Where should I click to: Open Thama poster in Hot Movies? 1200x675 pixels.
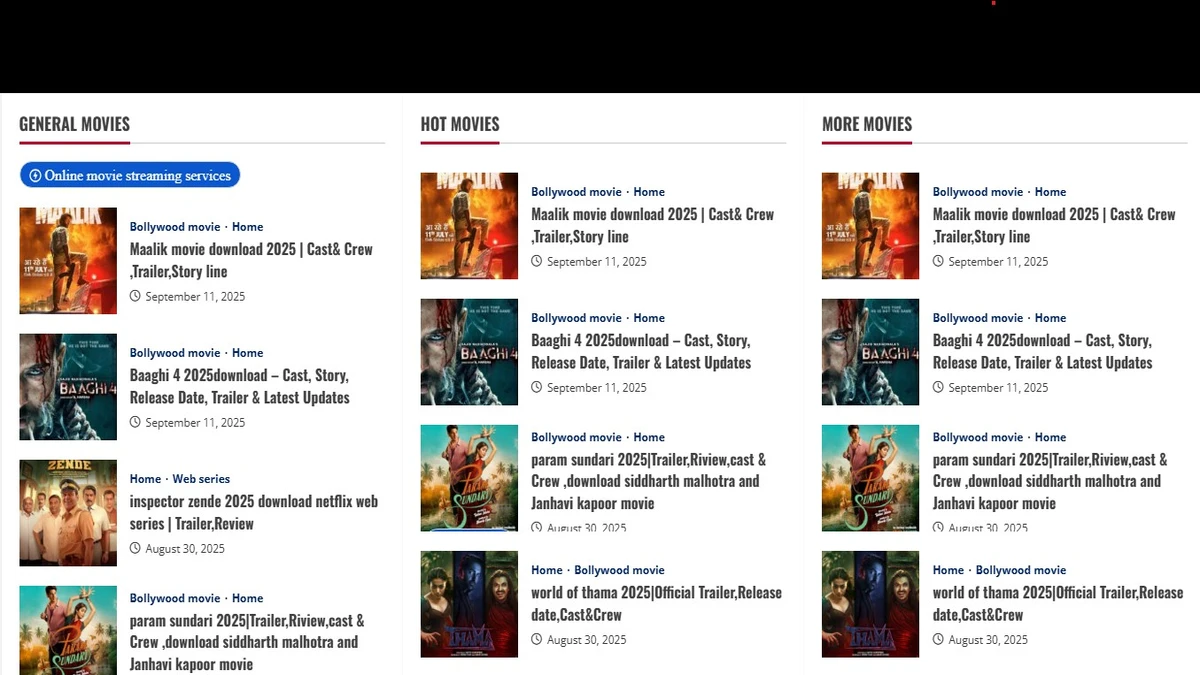coord(469,604)
